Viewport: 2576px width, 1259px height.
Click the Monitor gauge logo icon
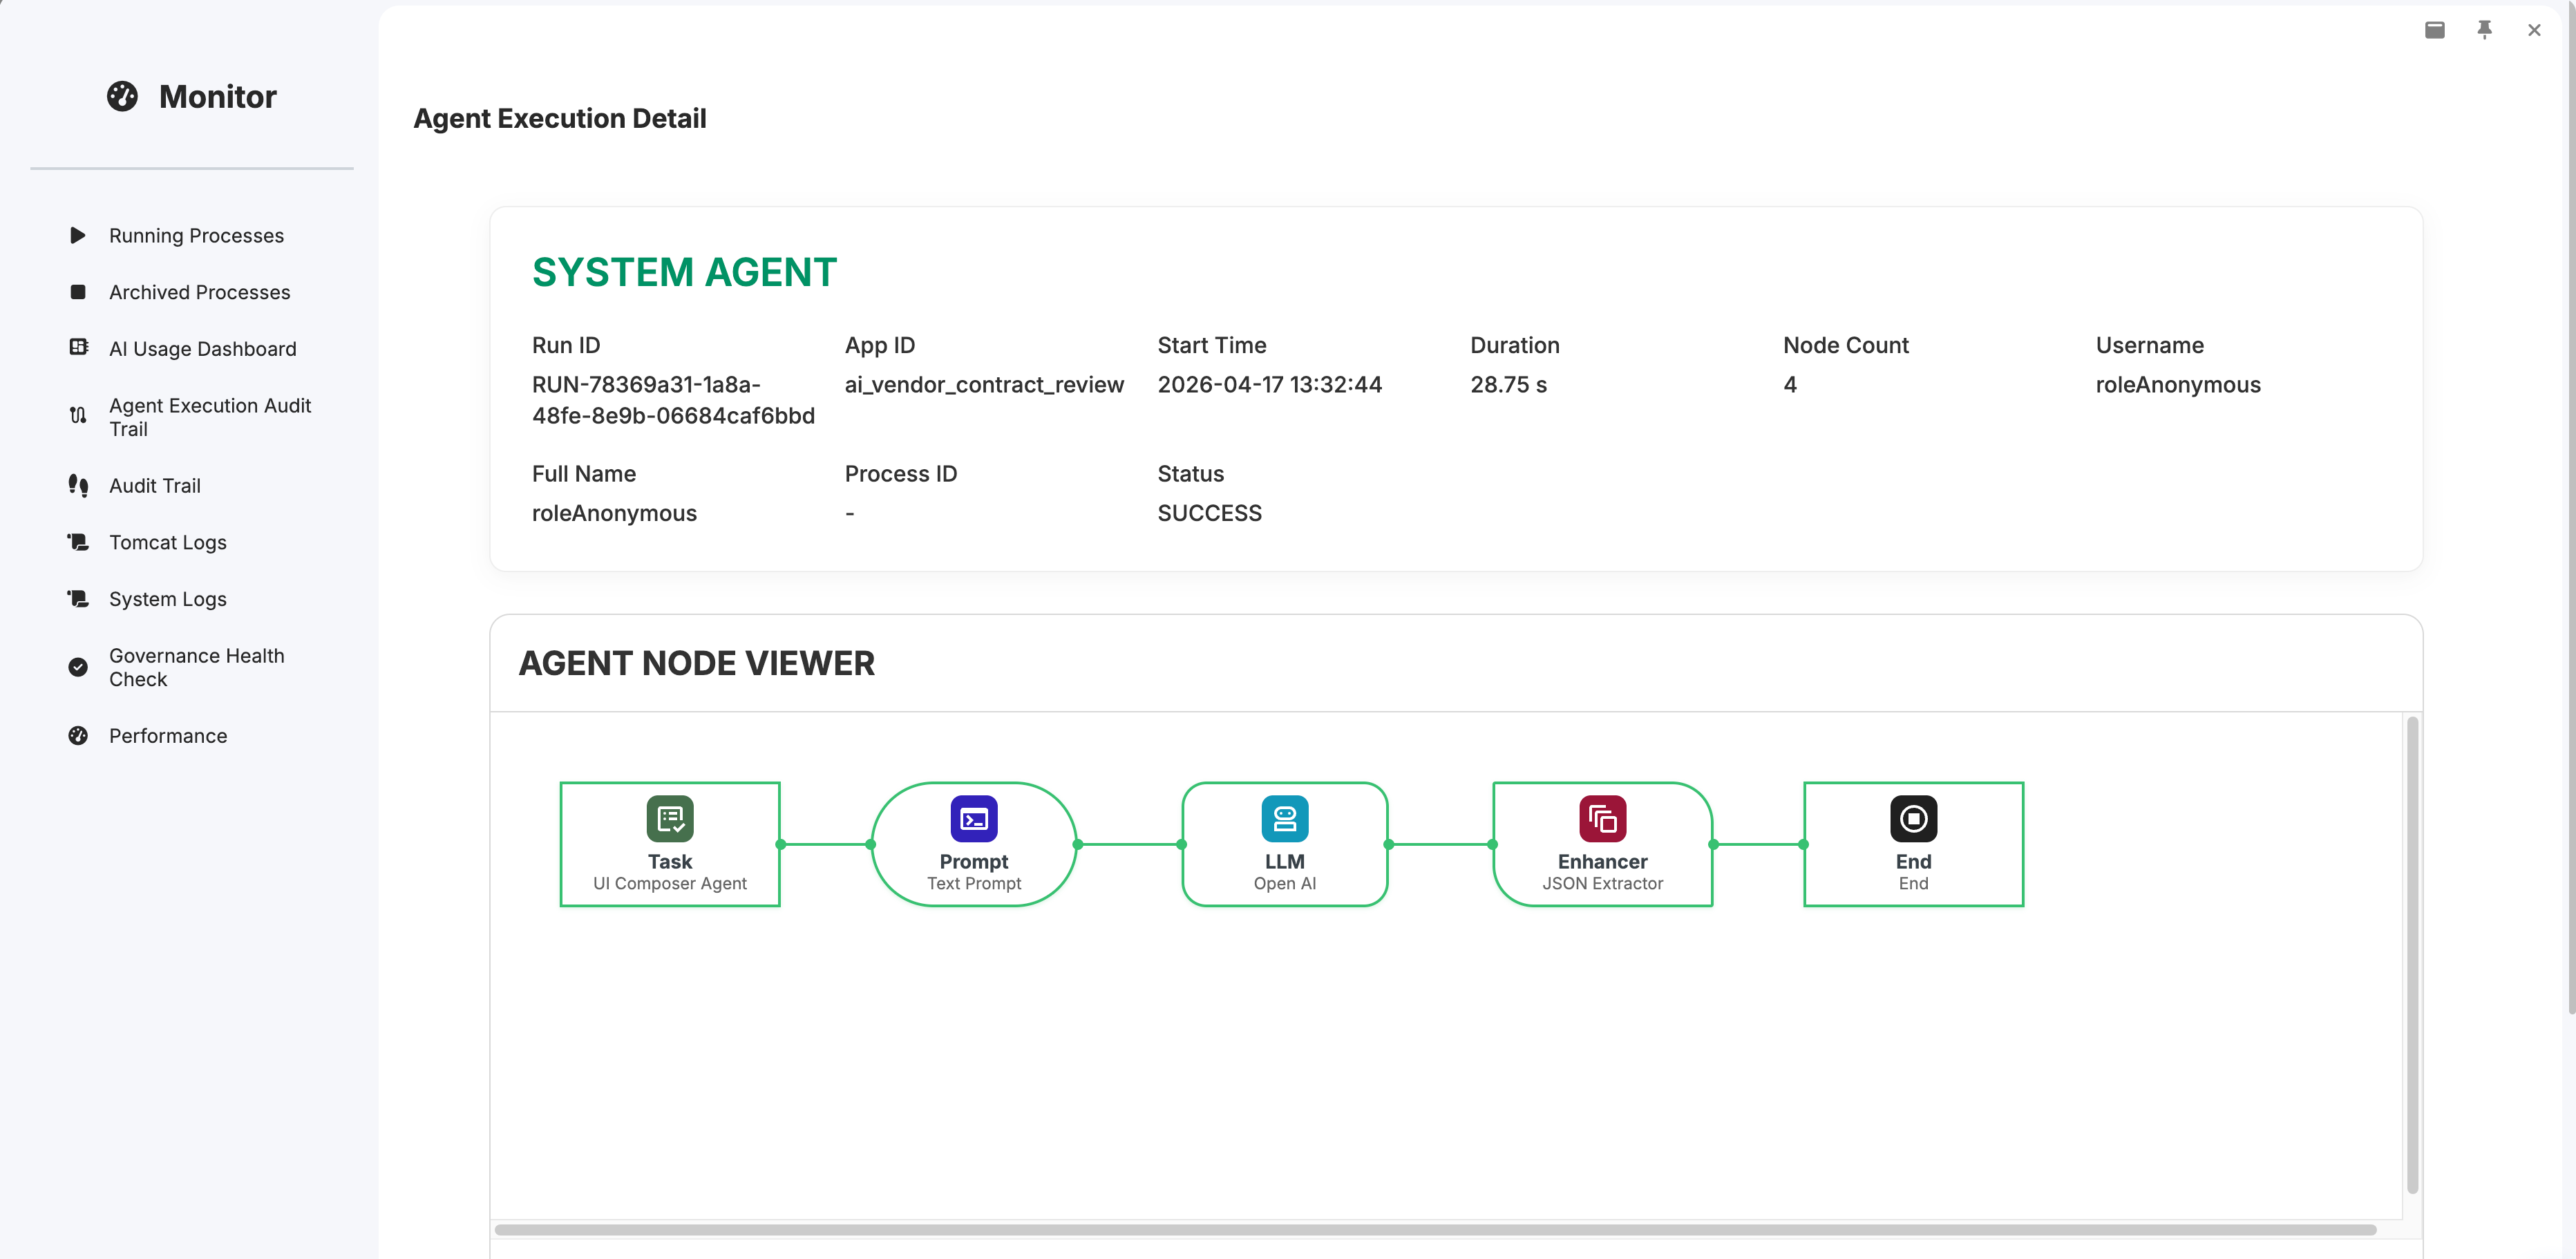pos(122,96)
